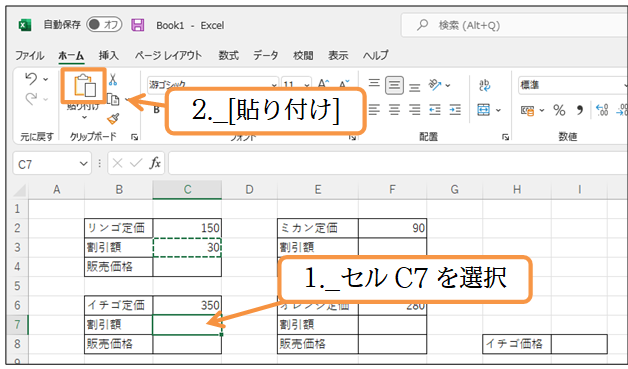Apply percent style
The height and width of the screenshot is (369, 628).
(x=559, y=110)
